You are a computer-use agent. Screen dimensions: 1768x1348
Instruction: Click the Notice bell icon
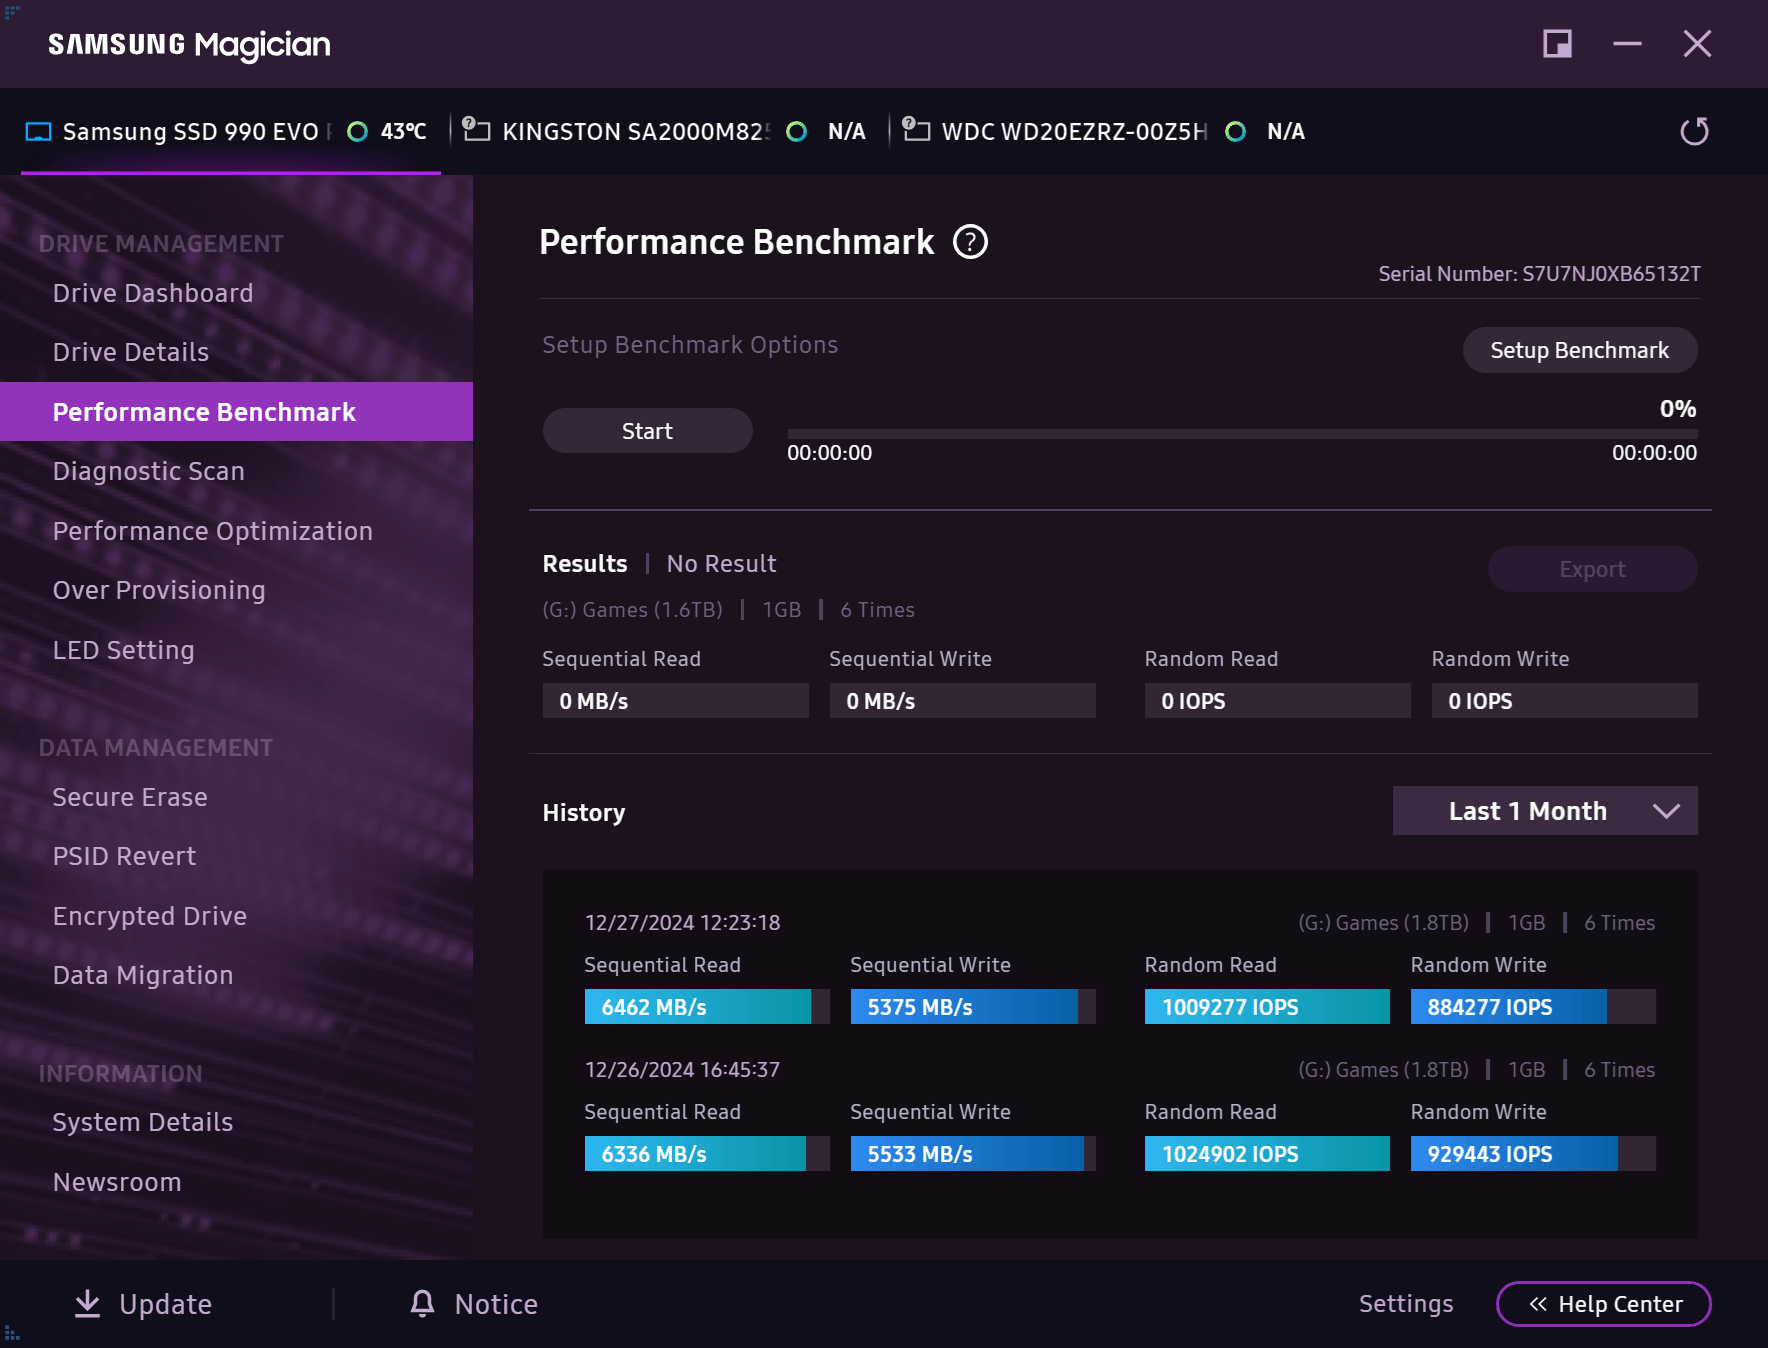click(422, 1303)
